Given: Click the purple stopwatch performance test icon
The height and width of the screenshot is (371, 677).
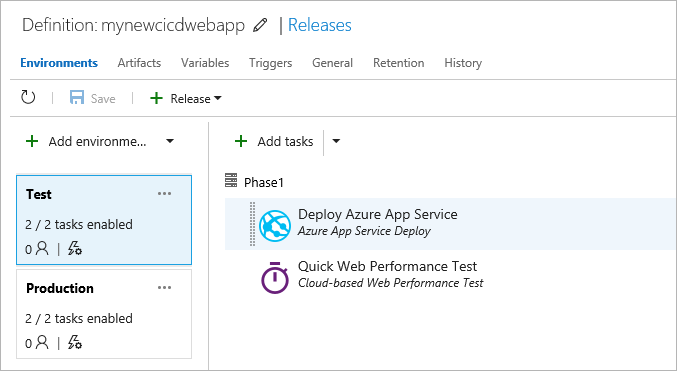Looking at the screenshot, I should click(275, 277).
